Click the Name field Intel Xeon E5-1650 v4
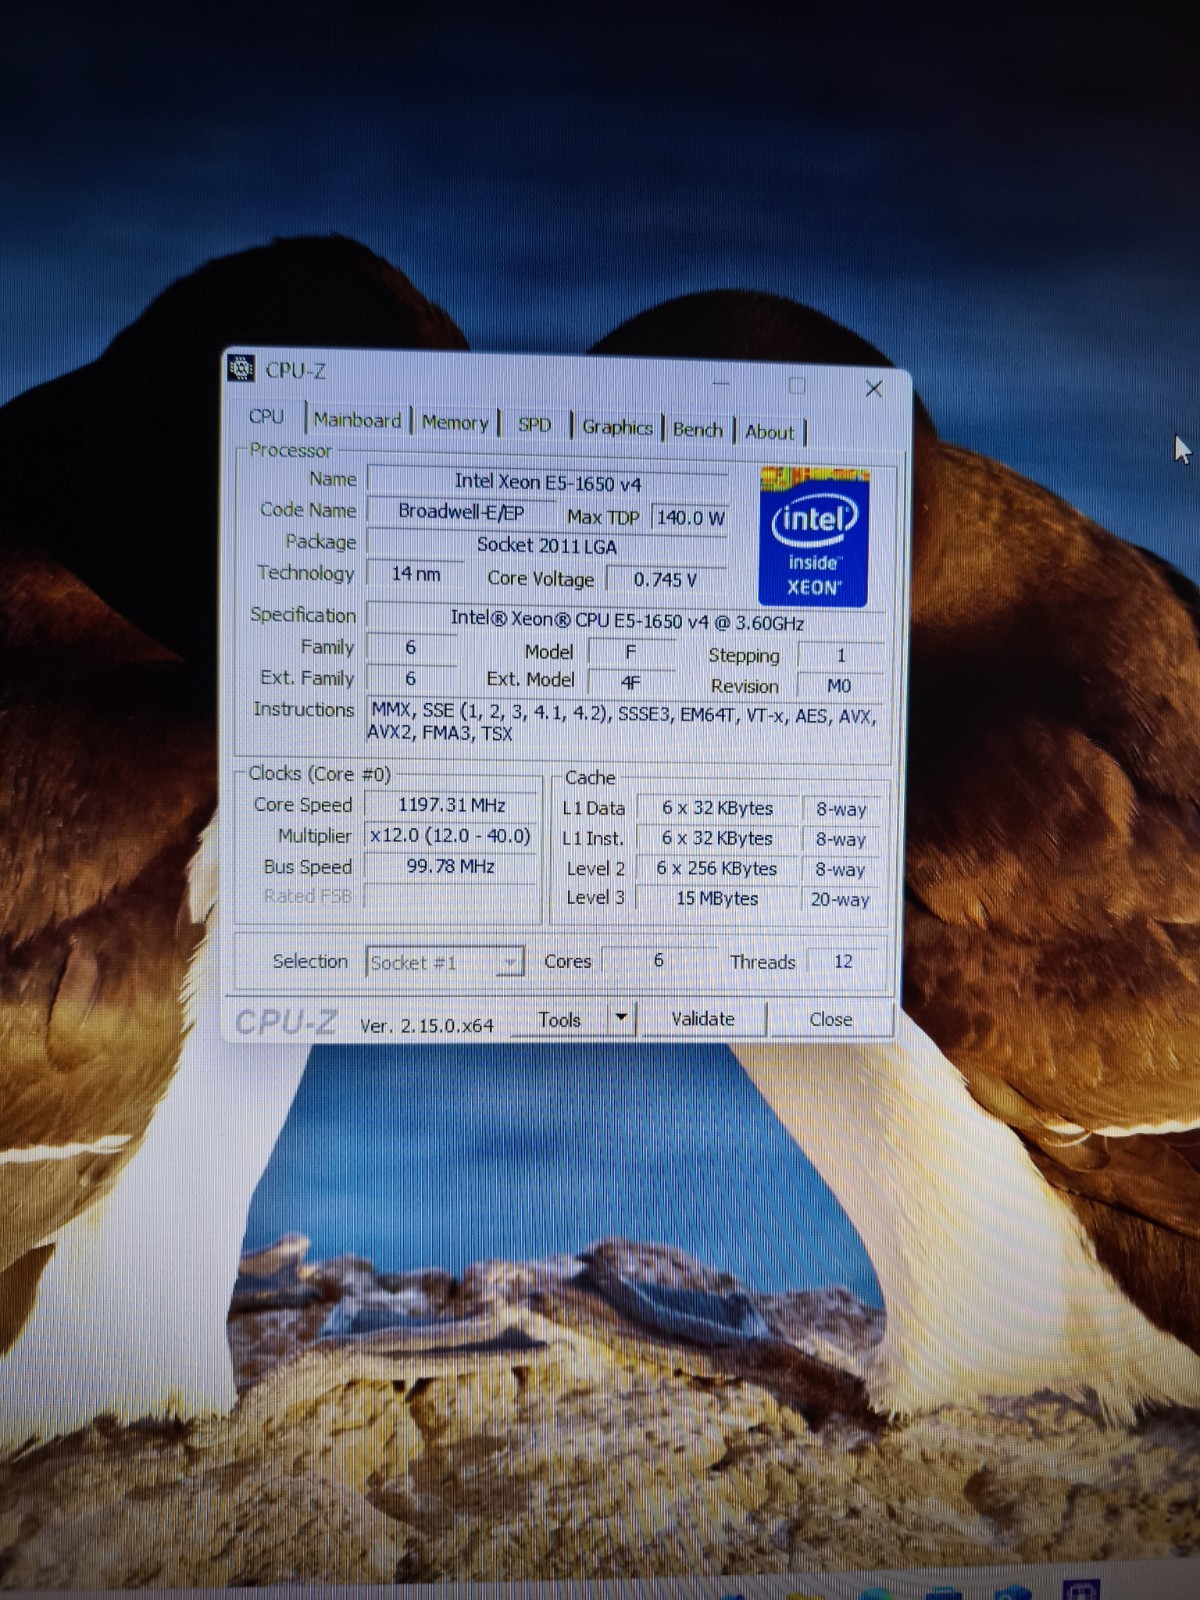Image resolution: width=1200 pixels, height=1600 pixels. pyautogui.click(x=547, y=482)
